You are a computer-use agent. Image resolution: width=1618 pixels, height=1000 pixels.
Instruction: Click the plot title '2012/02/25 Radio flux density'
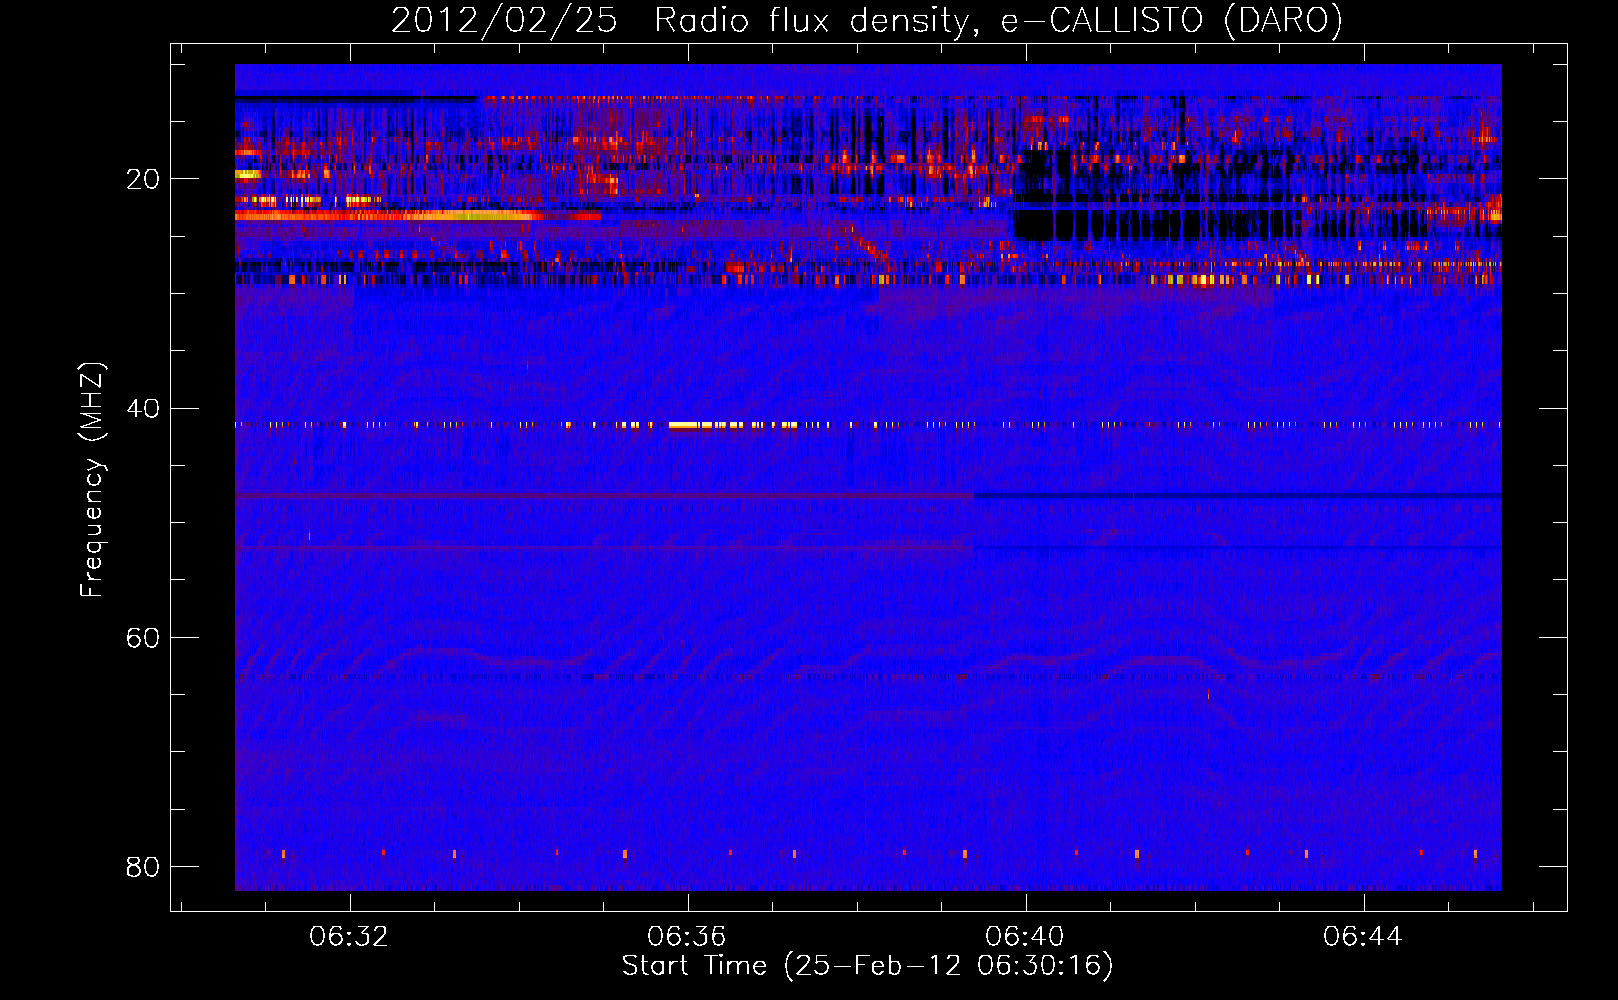click(x=866, y=21)
